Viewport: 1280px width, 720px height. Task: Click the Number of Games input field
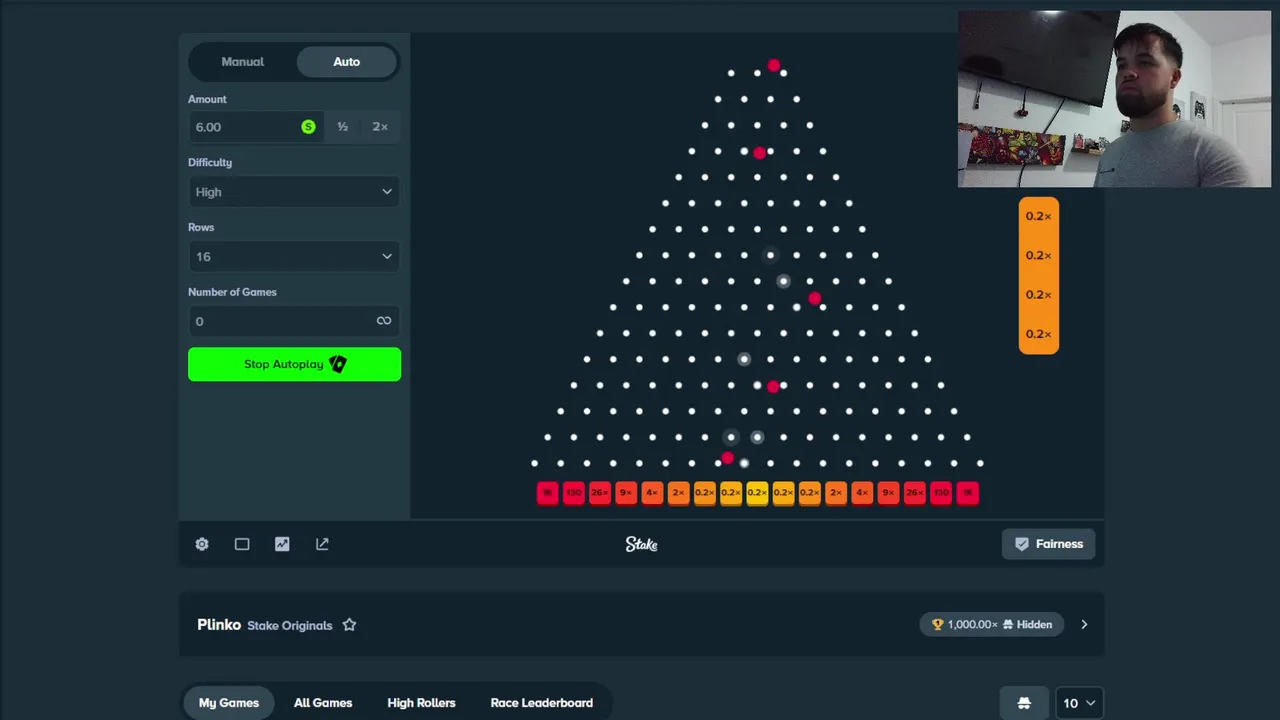click(294, 321)
